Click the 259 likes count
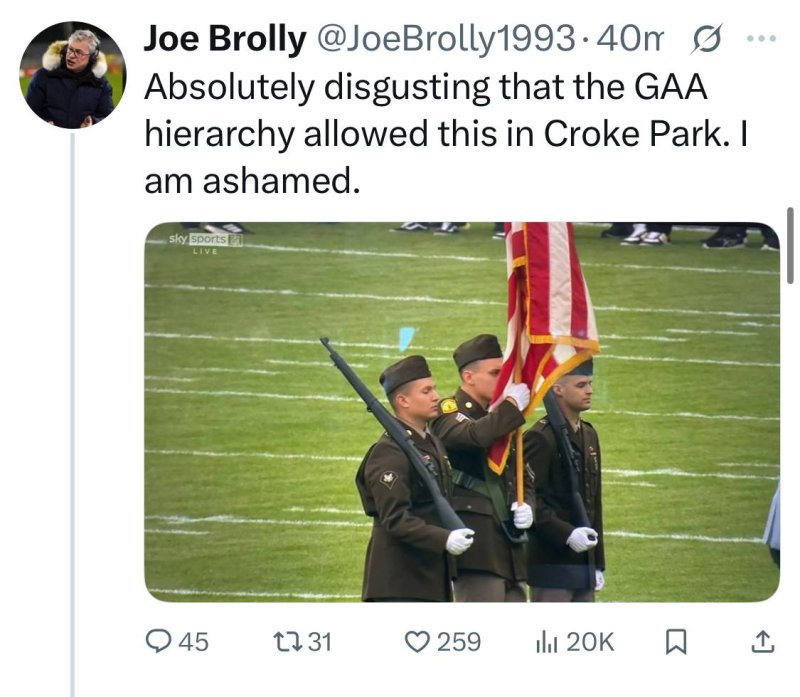The height and width of the screenshot is (697, 800). tap(459, 642)
